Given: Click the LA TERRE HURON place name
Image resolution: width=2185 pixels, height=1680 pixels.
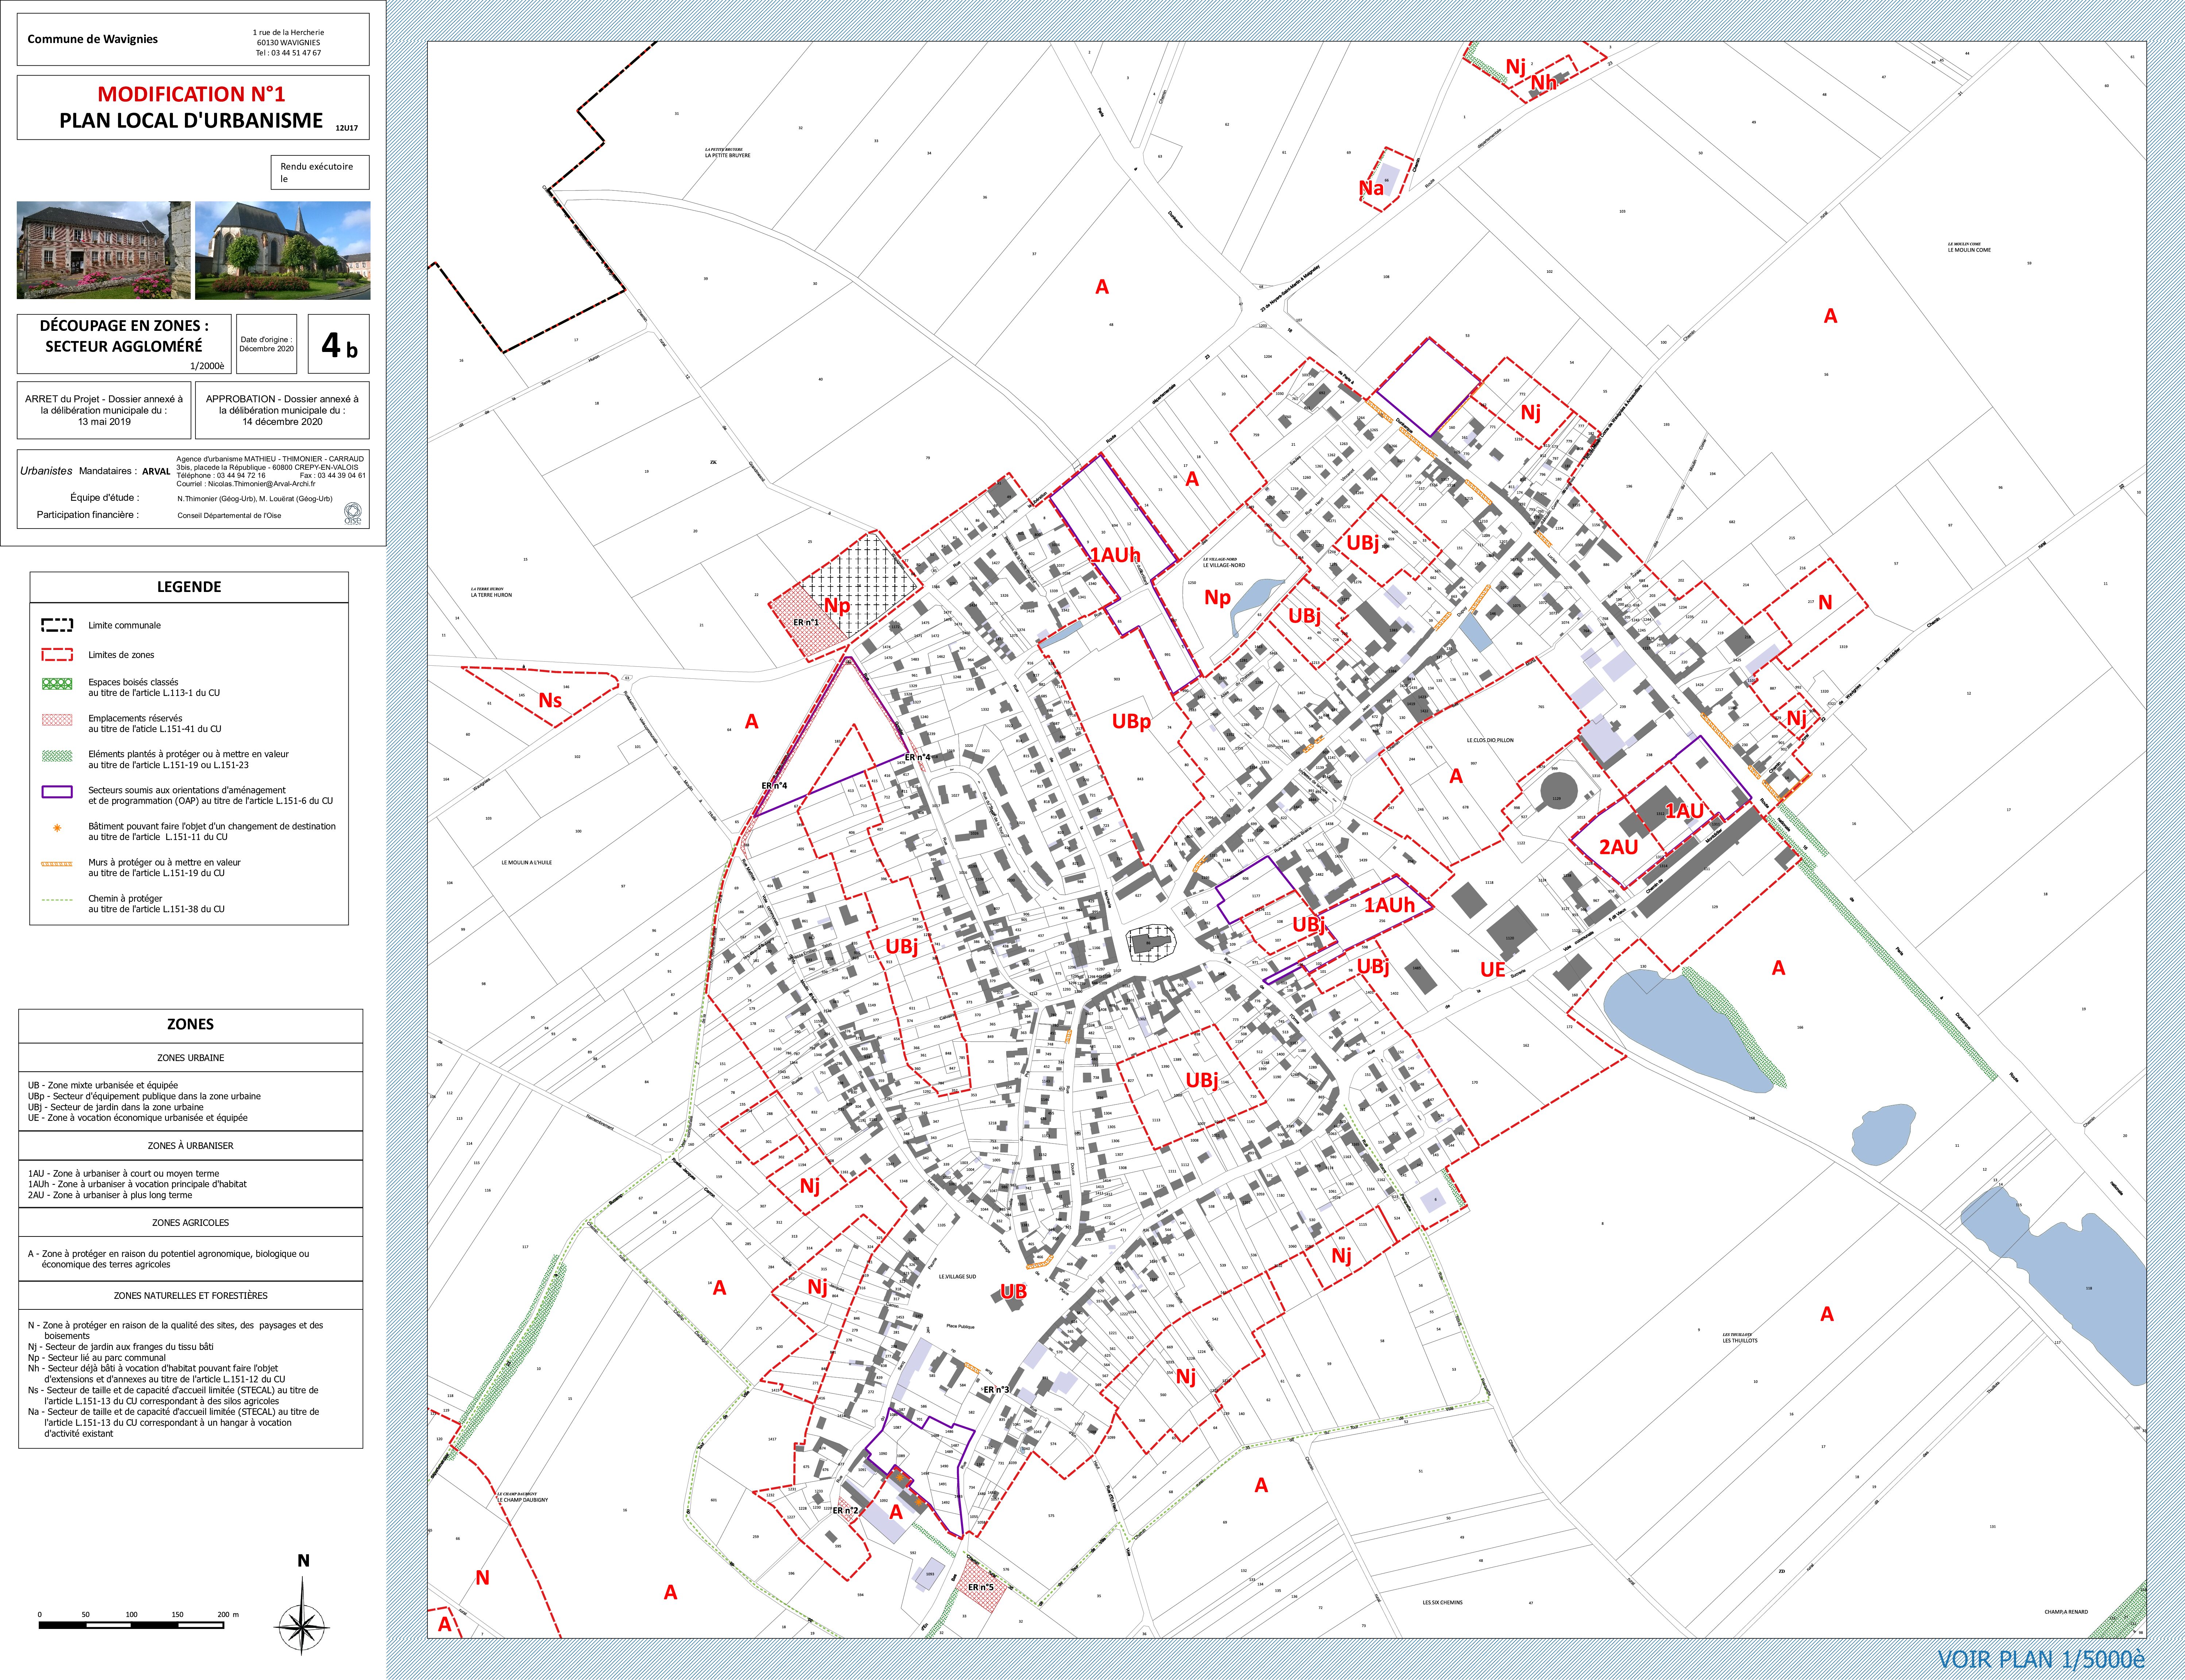Looking at the screenshot, I should coord(491,595).
